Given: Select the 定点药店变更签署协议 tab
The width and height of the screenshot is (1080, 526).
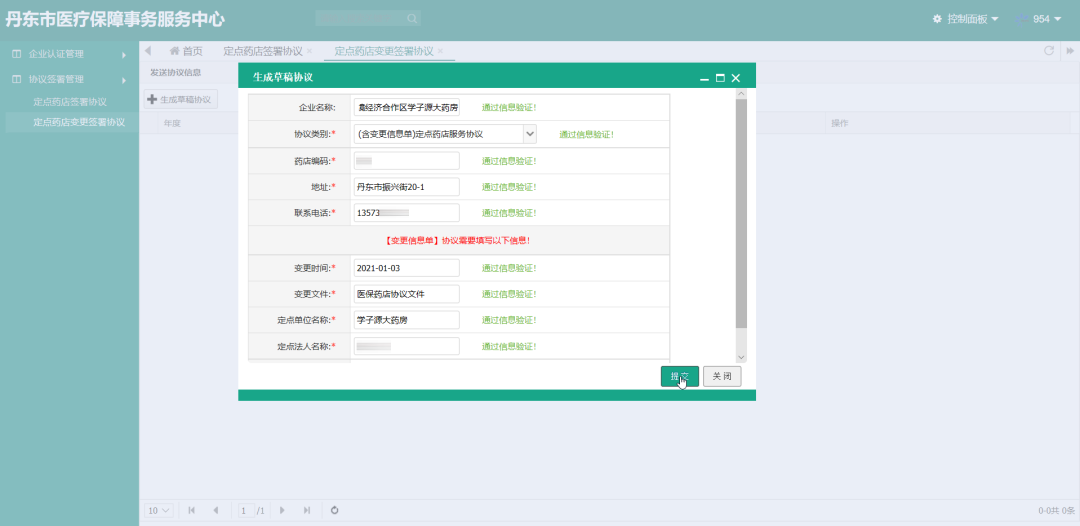Looking at the screenshot, I should (384, 51).
